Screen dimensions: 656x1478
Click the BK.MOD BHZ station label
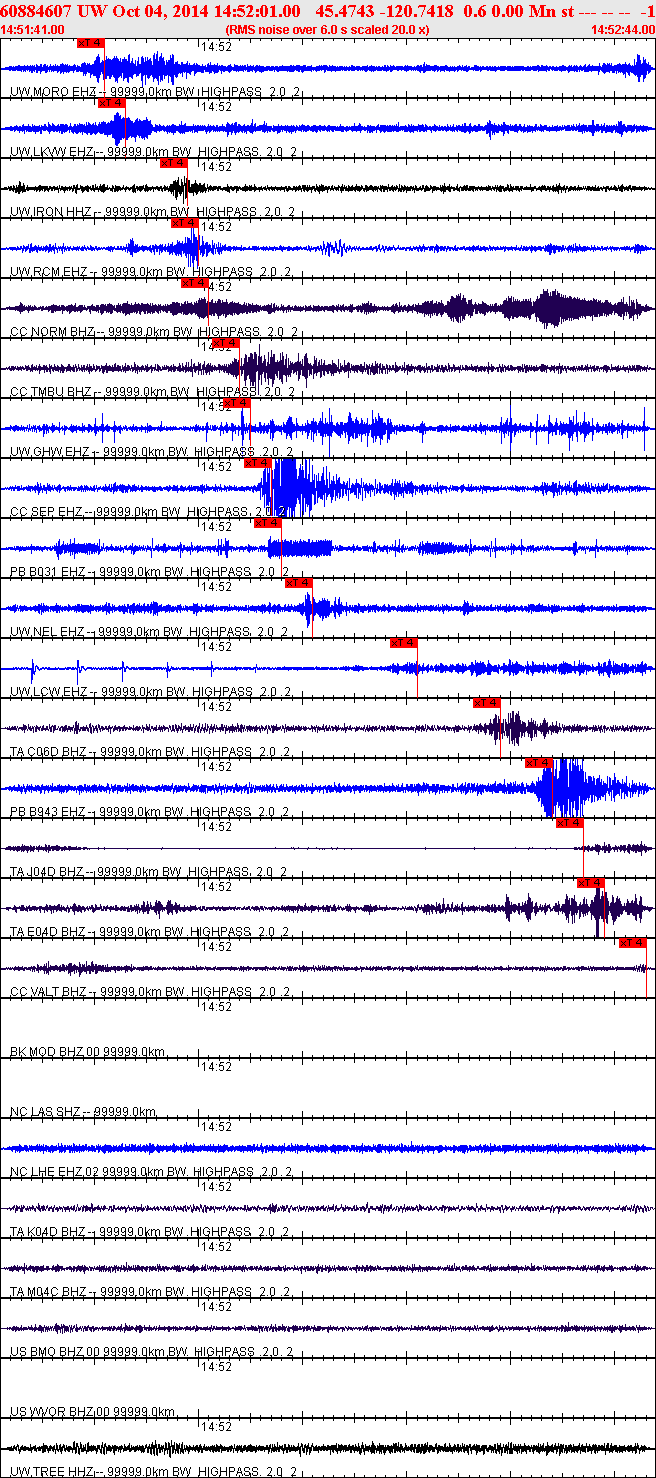(x=46, y=1052)
